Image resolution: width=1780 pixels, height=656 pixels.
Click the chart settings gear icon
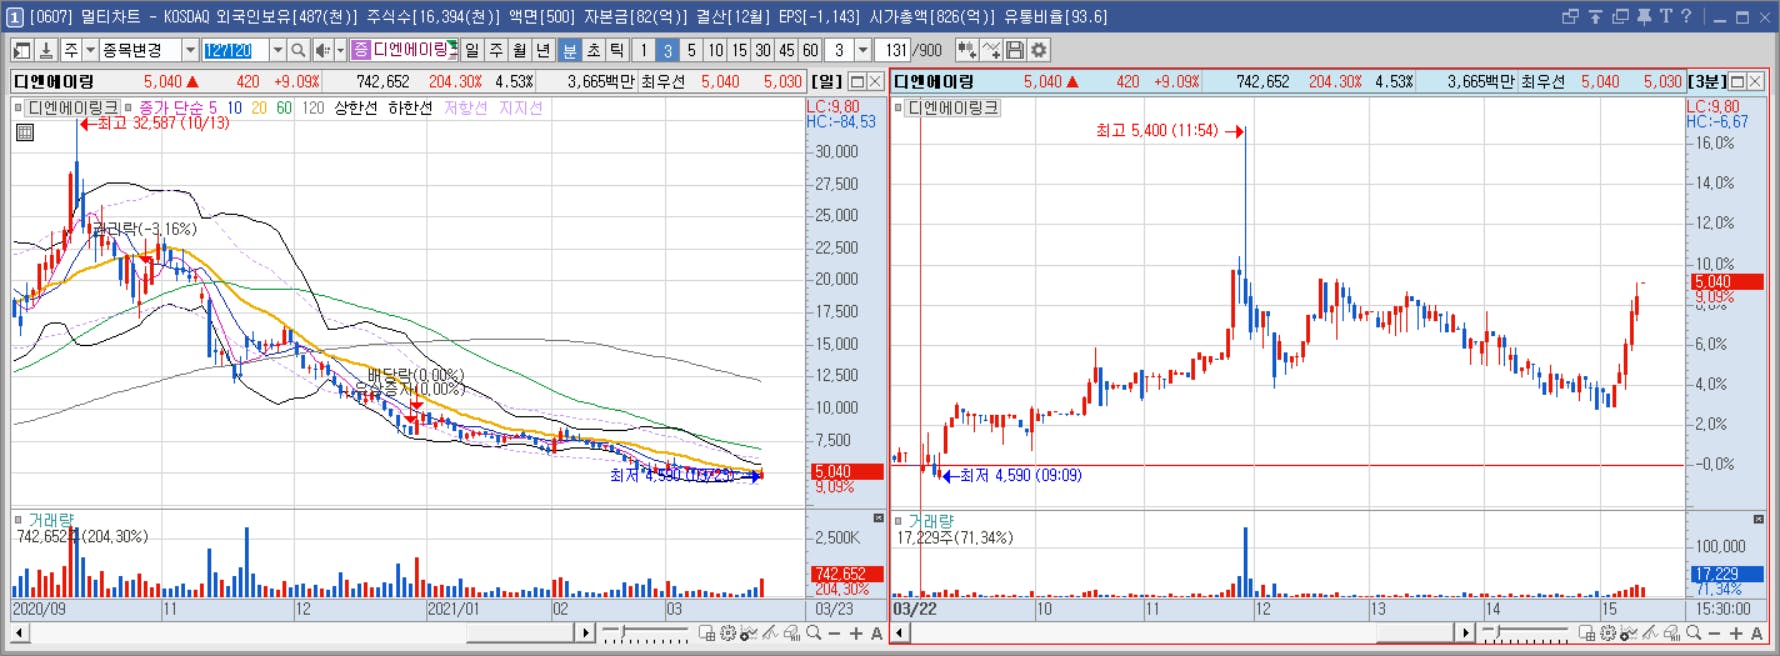pyautogui.click(x=1039, y=50)
